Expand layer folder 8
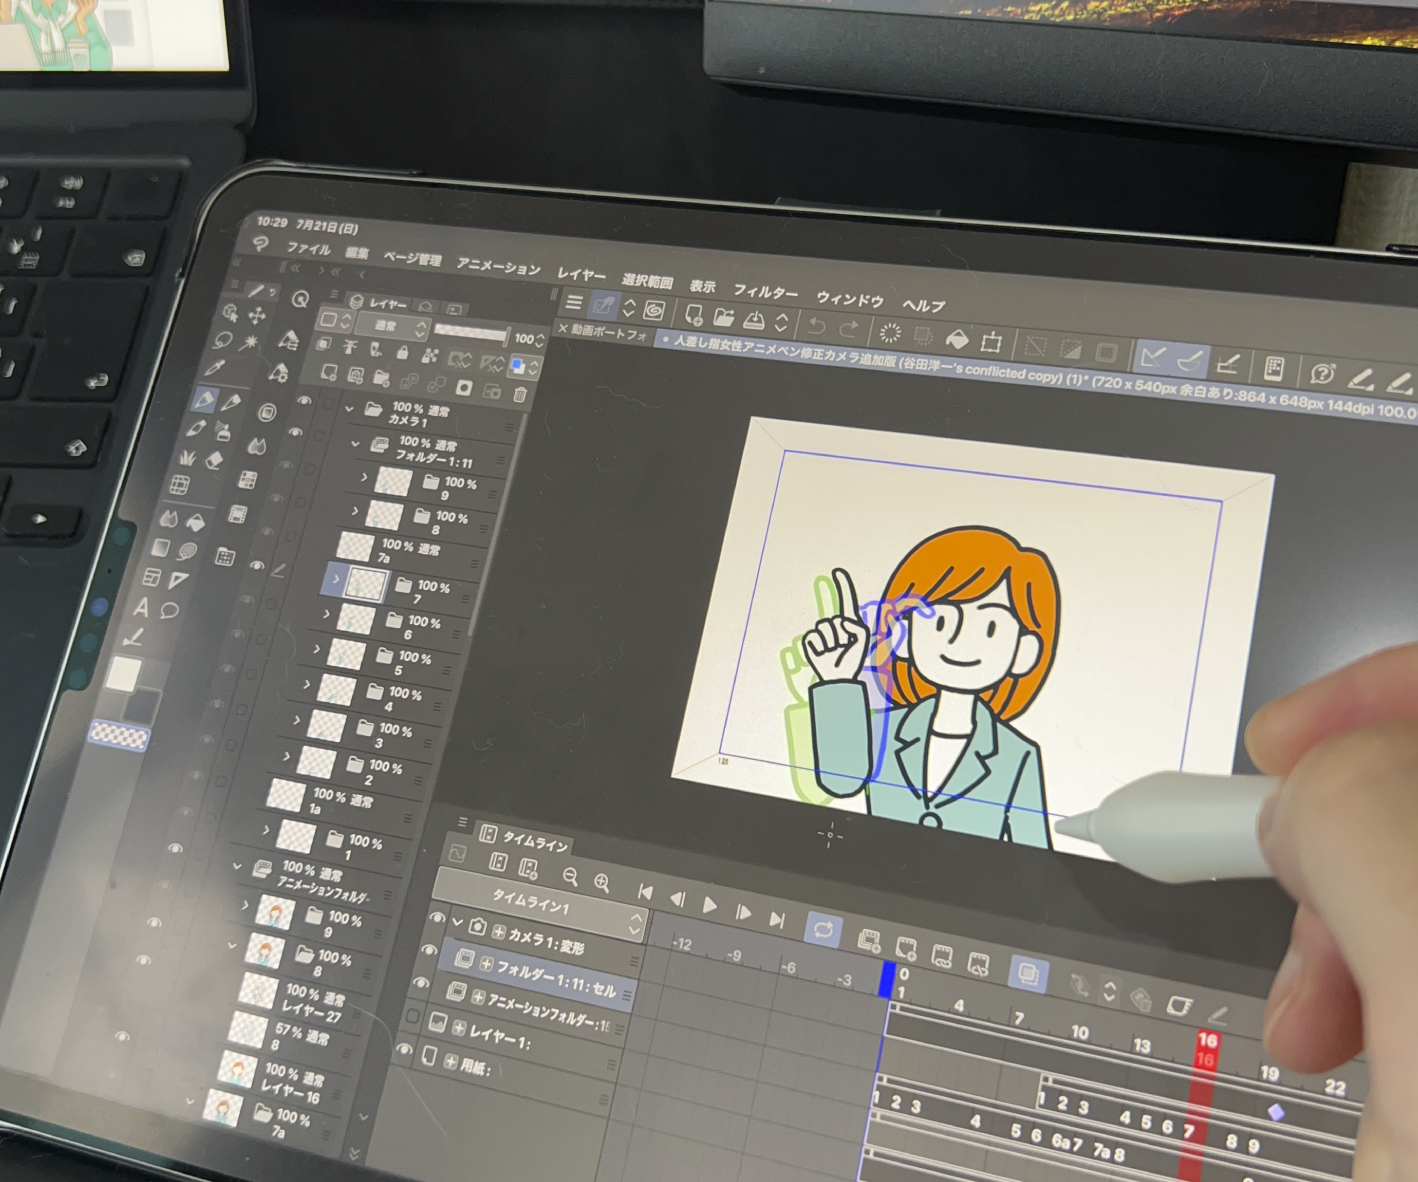Screen dimensions: 1418x1182 pyautogui.click(x=355, y=511)
